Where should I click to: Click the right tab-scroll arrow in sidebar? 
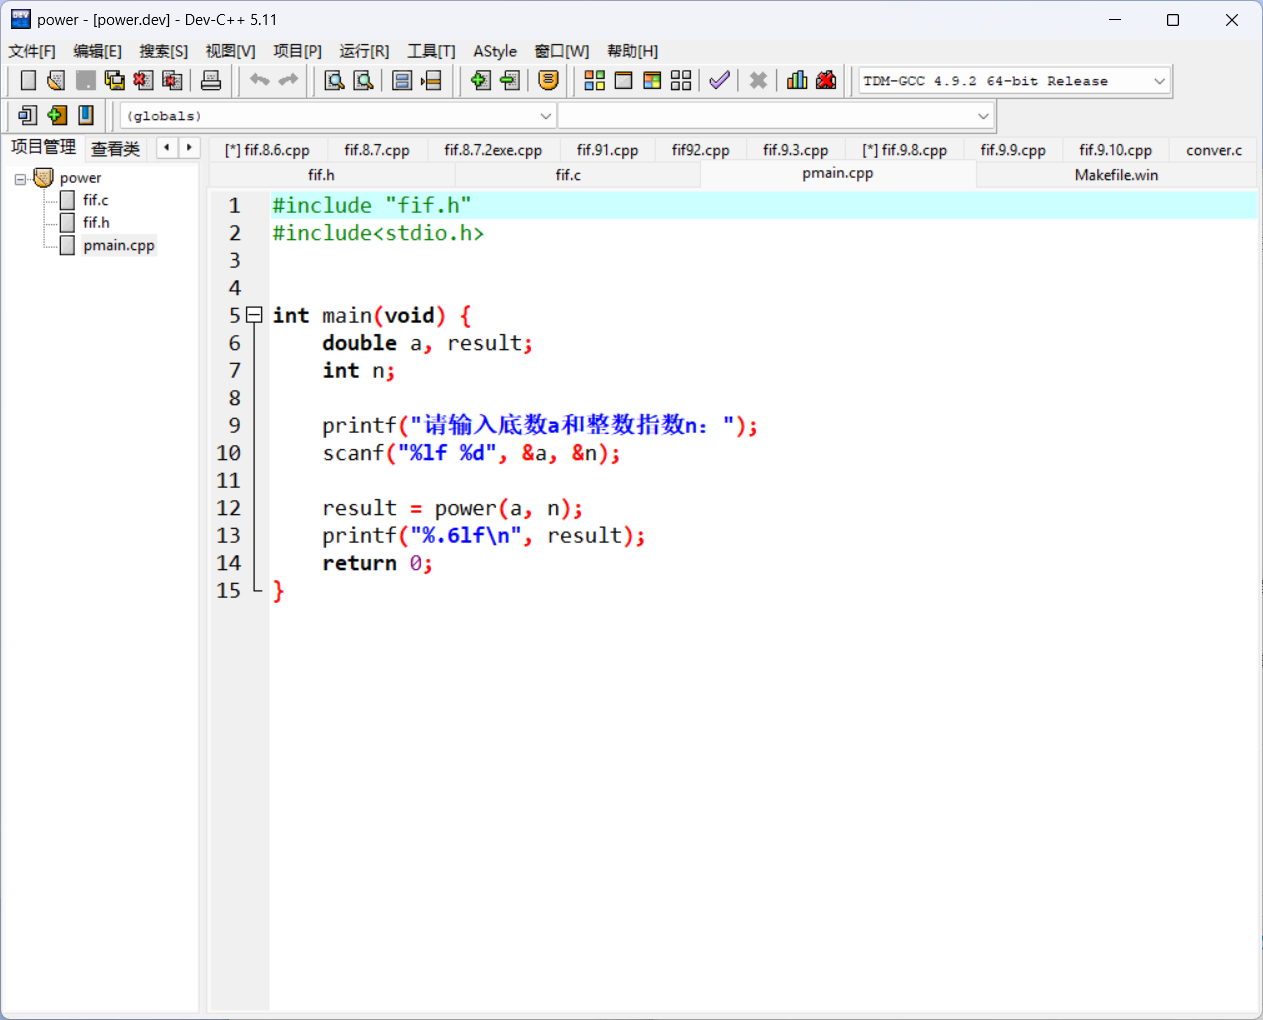[189, 148]
